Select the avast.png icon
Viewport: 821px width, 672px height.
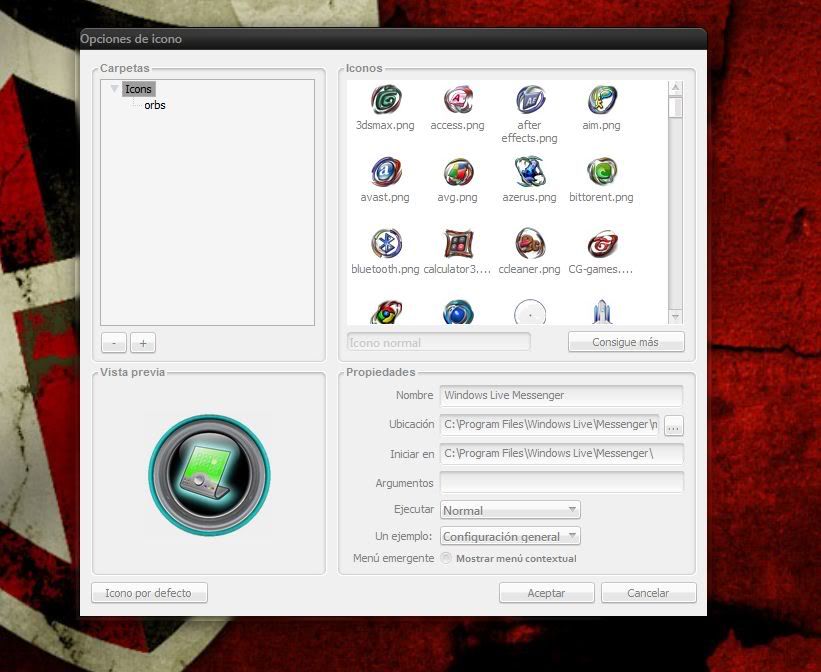click(x=386, y=171)
